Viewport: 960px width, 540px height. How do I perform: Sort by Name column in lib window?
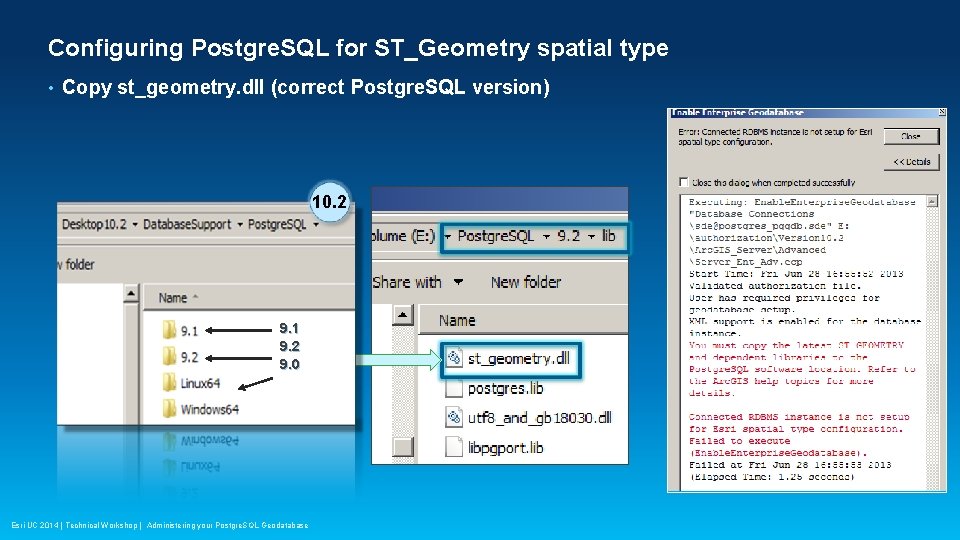click(523, 320)
